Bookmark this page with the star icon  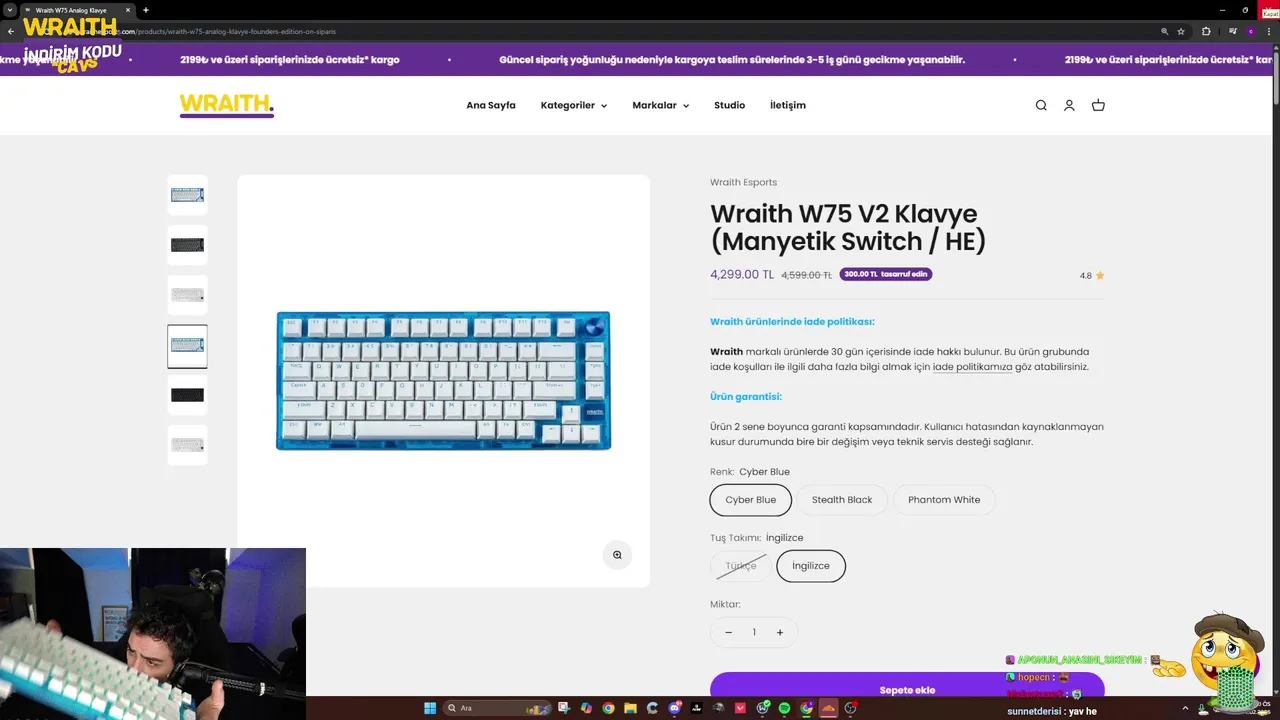coord(1181,31)
